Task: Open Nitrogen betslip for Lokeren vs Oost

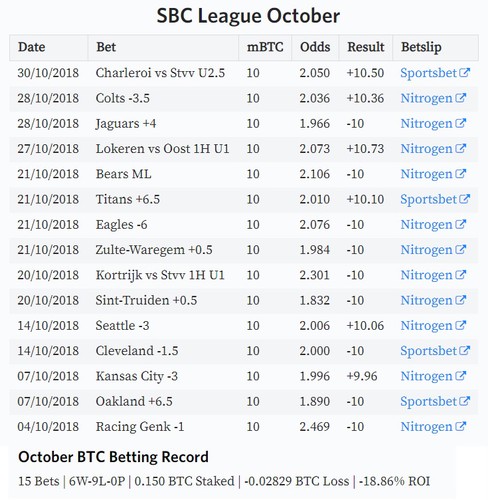Action: (x=426, y=149)
